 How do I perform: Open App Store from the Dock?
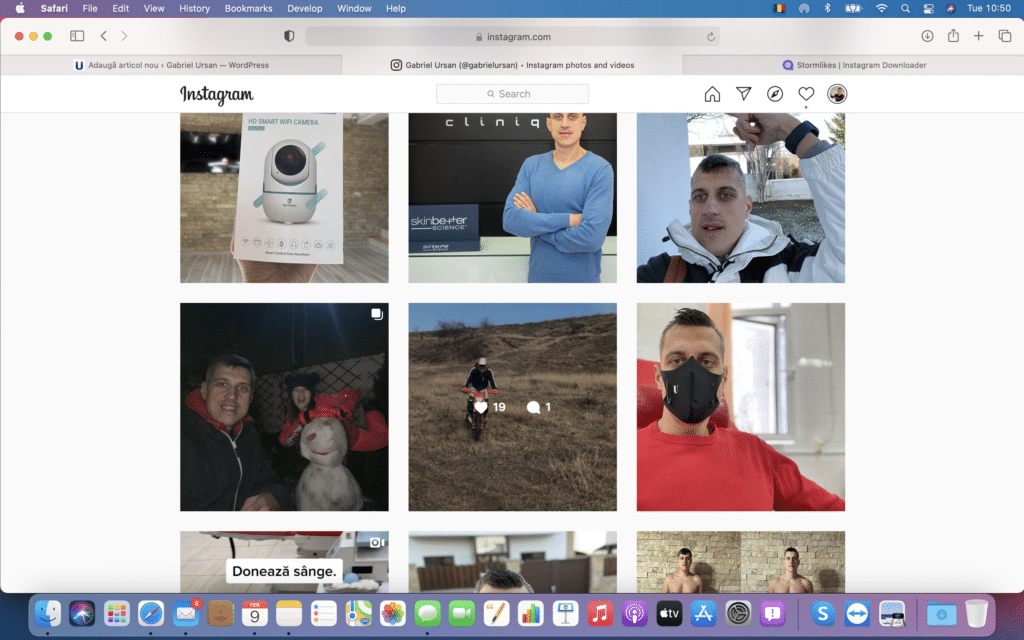click(x=703, y=614)
